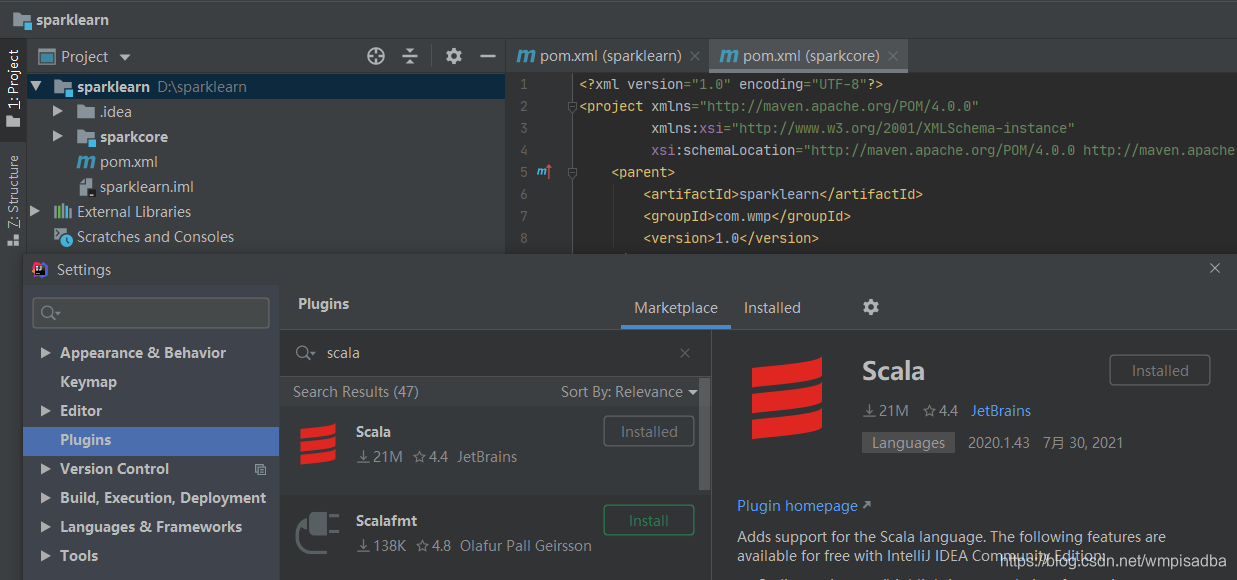Viewport: 1237px width, 580px height.
Task: Clear the plugin search text
Action: (x=685, y=353)
